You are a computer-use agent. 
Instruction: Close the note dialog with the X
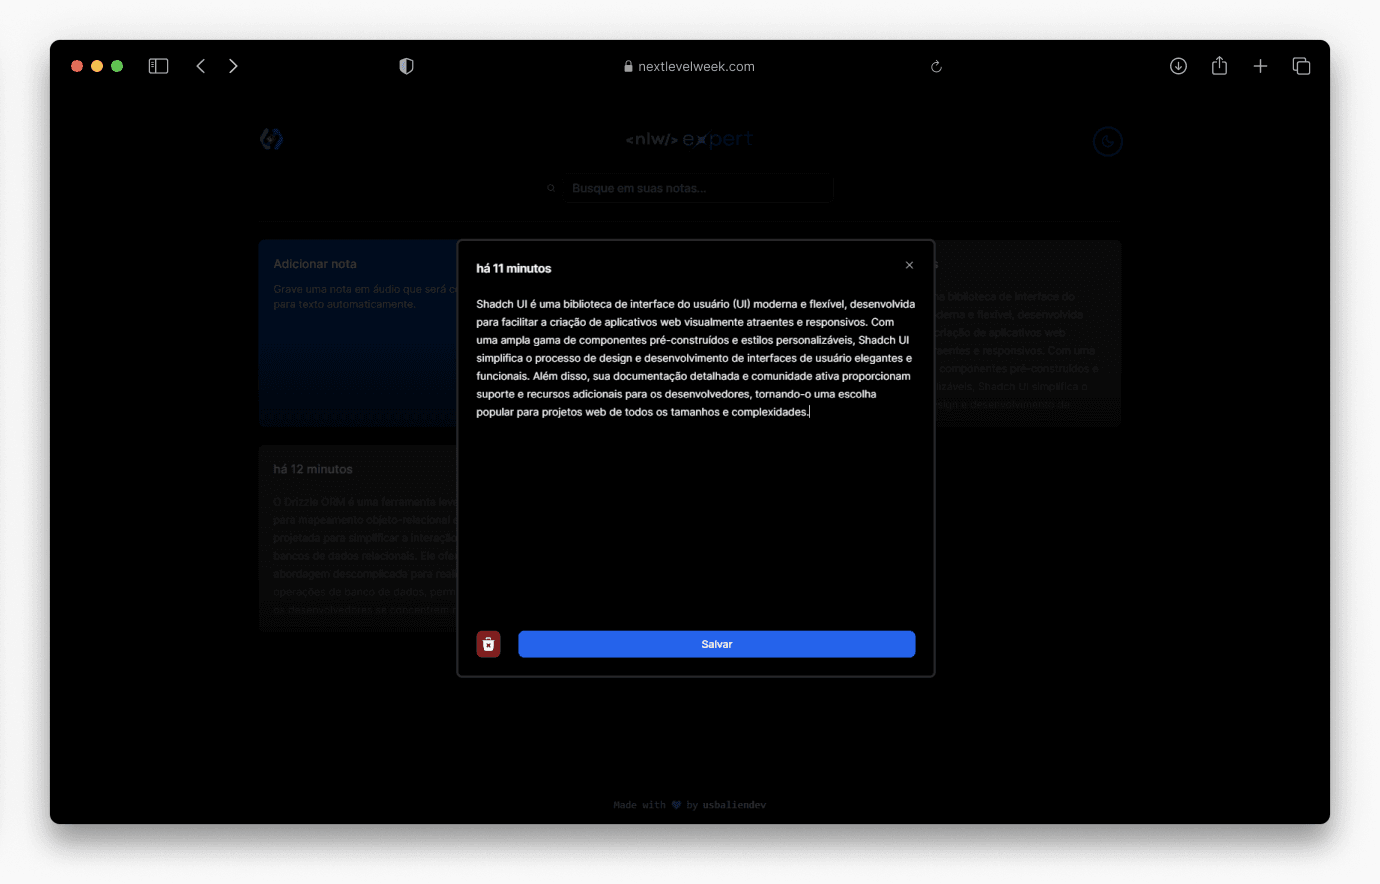pyautogui.click(x=909, y=265)
